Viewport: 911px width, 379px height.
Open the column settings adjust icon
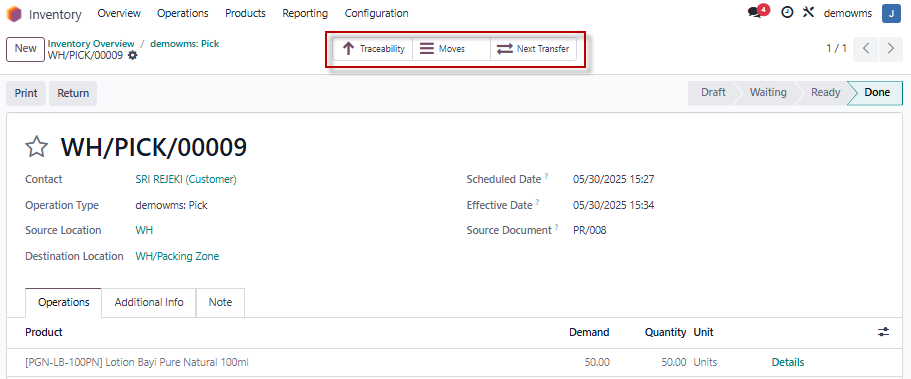[884, 332]
